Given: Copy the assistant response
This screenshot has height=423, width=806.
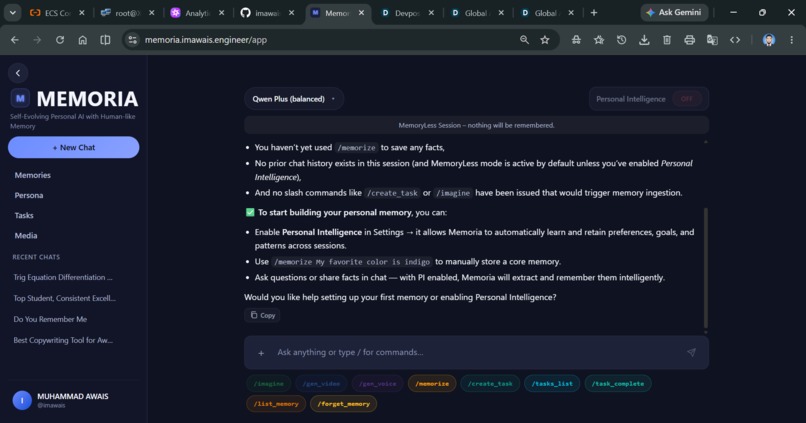Looking at the screenshot, I should [x=262, y=315].
